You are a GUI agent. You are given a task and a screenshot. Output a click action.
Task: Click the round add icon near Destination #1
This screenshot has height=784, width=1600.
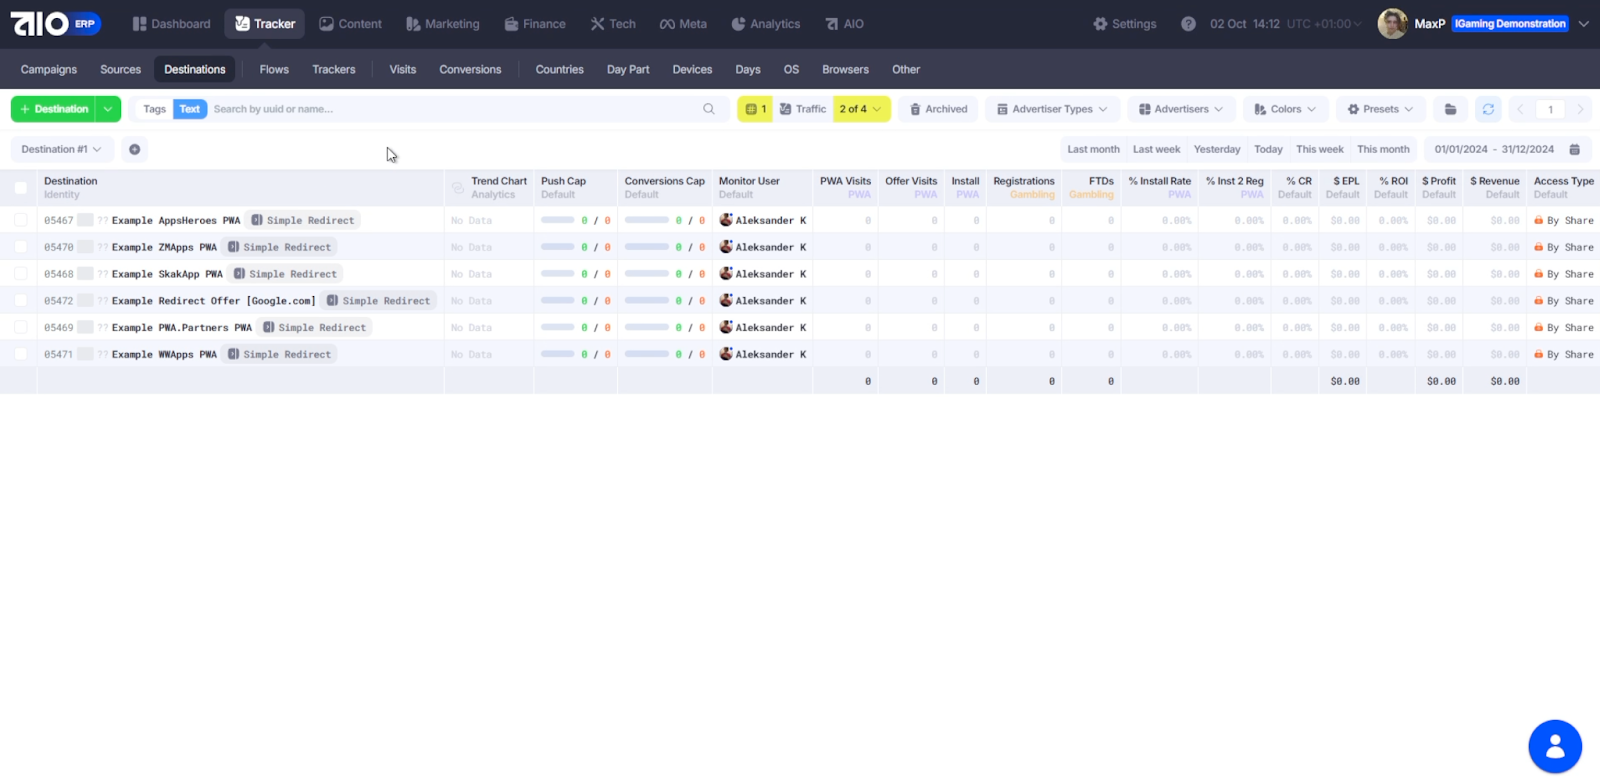click(134, 149)
